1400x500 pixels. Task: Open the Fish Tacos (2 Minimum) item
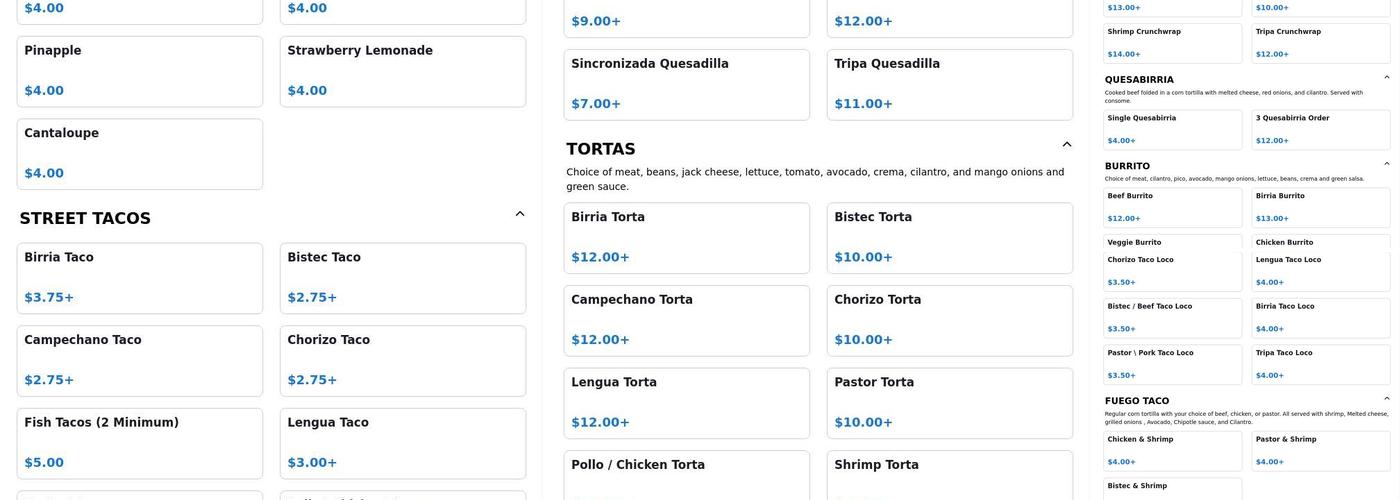139,443
